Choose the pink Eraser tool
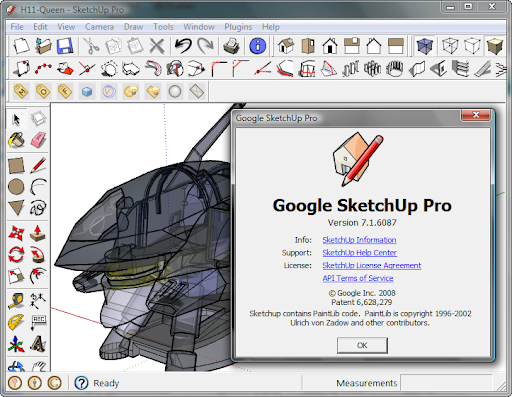The width and height of the screenshot is (512, 397). pyautogui.click(x=38, y=140)
